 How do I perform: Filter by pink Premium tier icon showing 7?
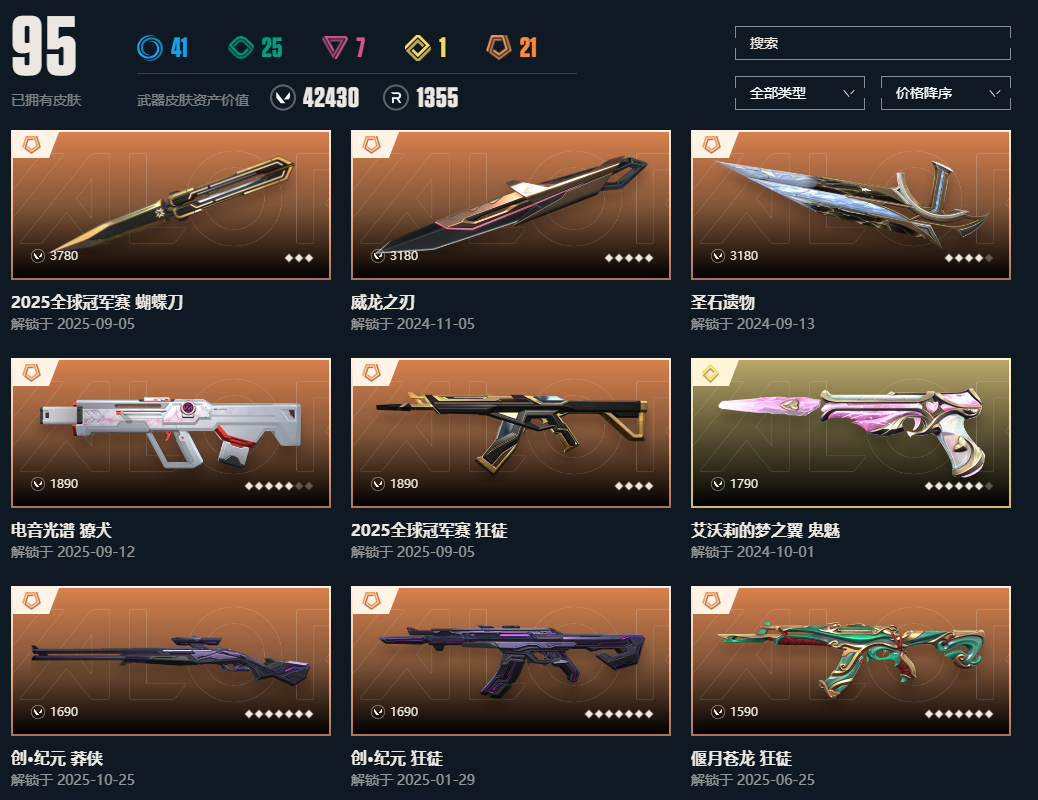click(334, 48)
